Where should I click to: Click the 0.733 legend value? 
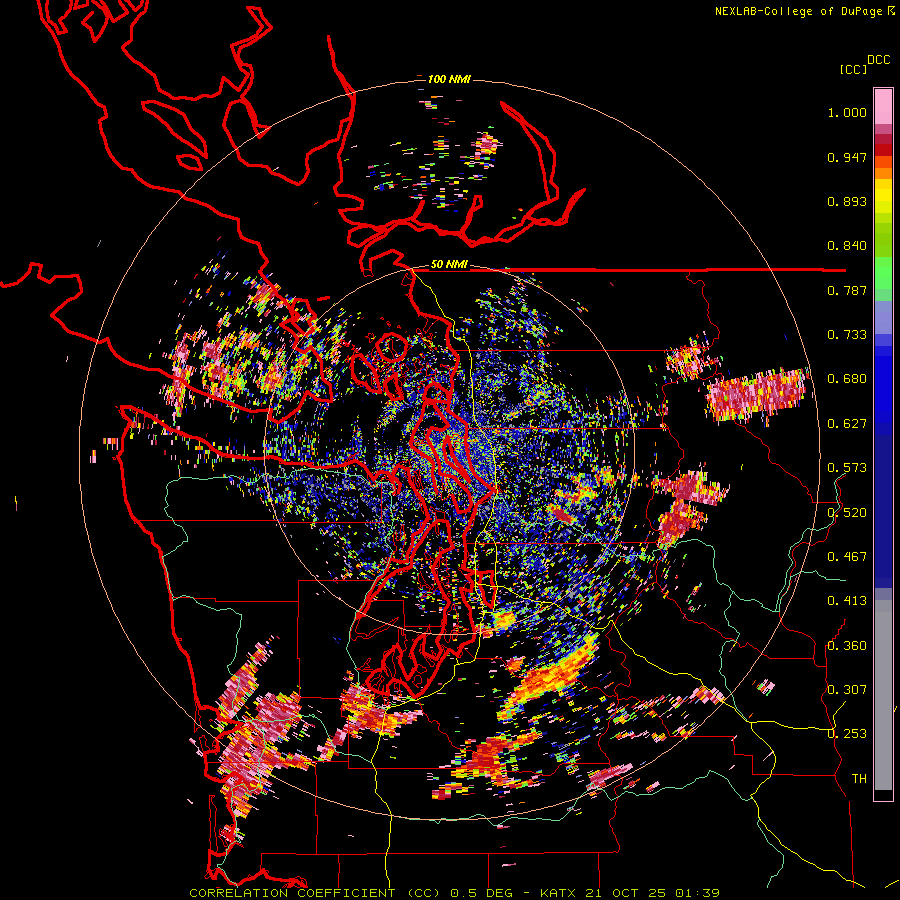pyautogui.click(x=847, y=335)
